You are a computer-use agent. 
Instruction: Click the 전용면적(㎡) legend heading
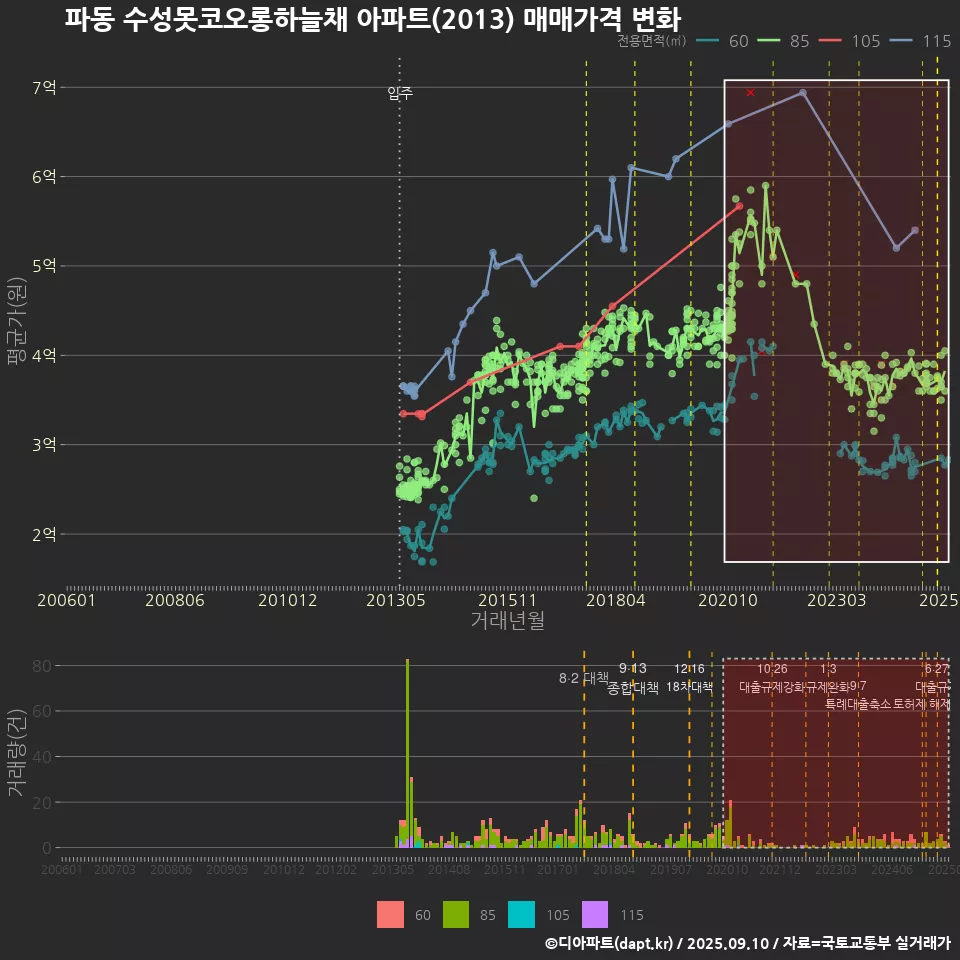coord(651,41)
